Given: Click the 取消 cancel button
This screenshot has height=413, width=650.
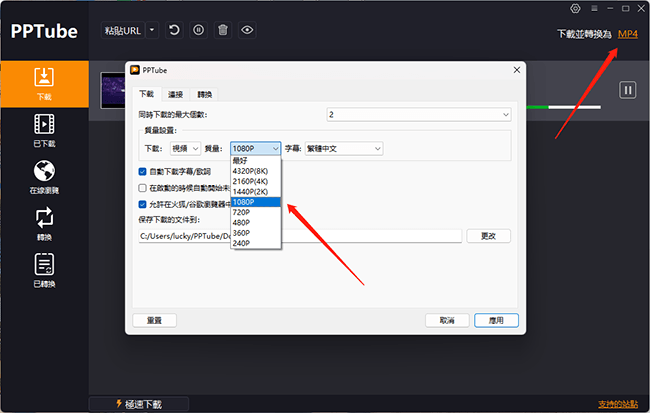Looking at the screenshot, I should click(447, 320).
